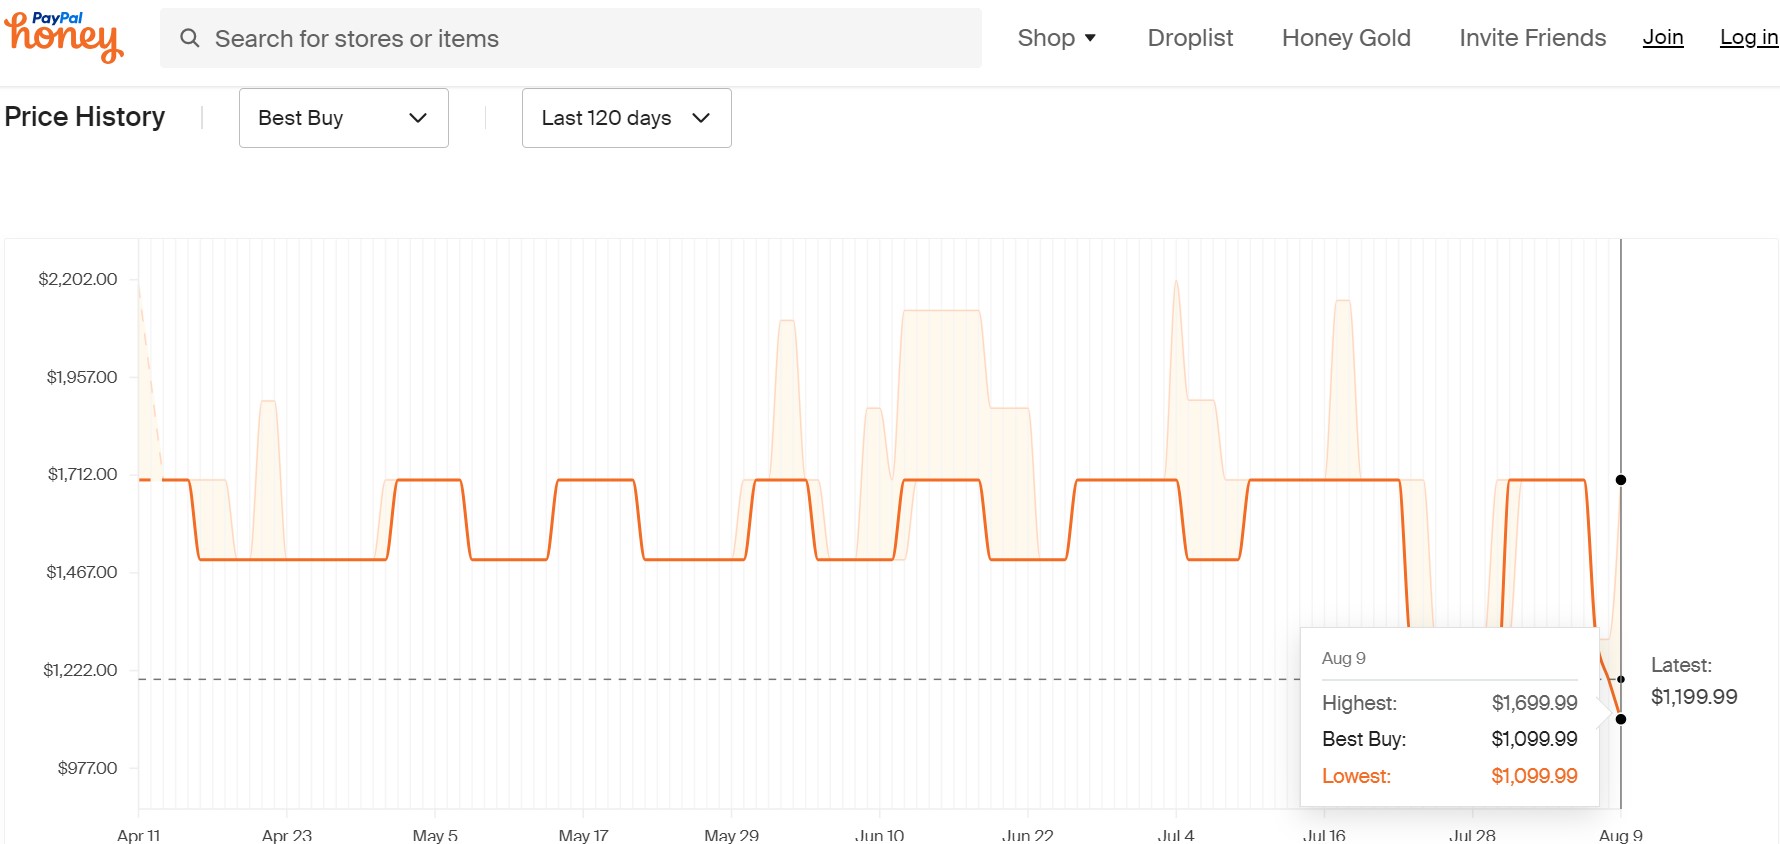The width and height of the screenshot is (1780, 844).
Task: Click the $1,222.00 axis label
Action: tap(80, 670)
